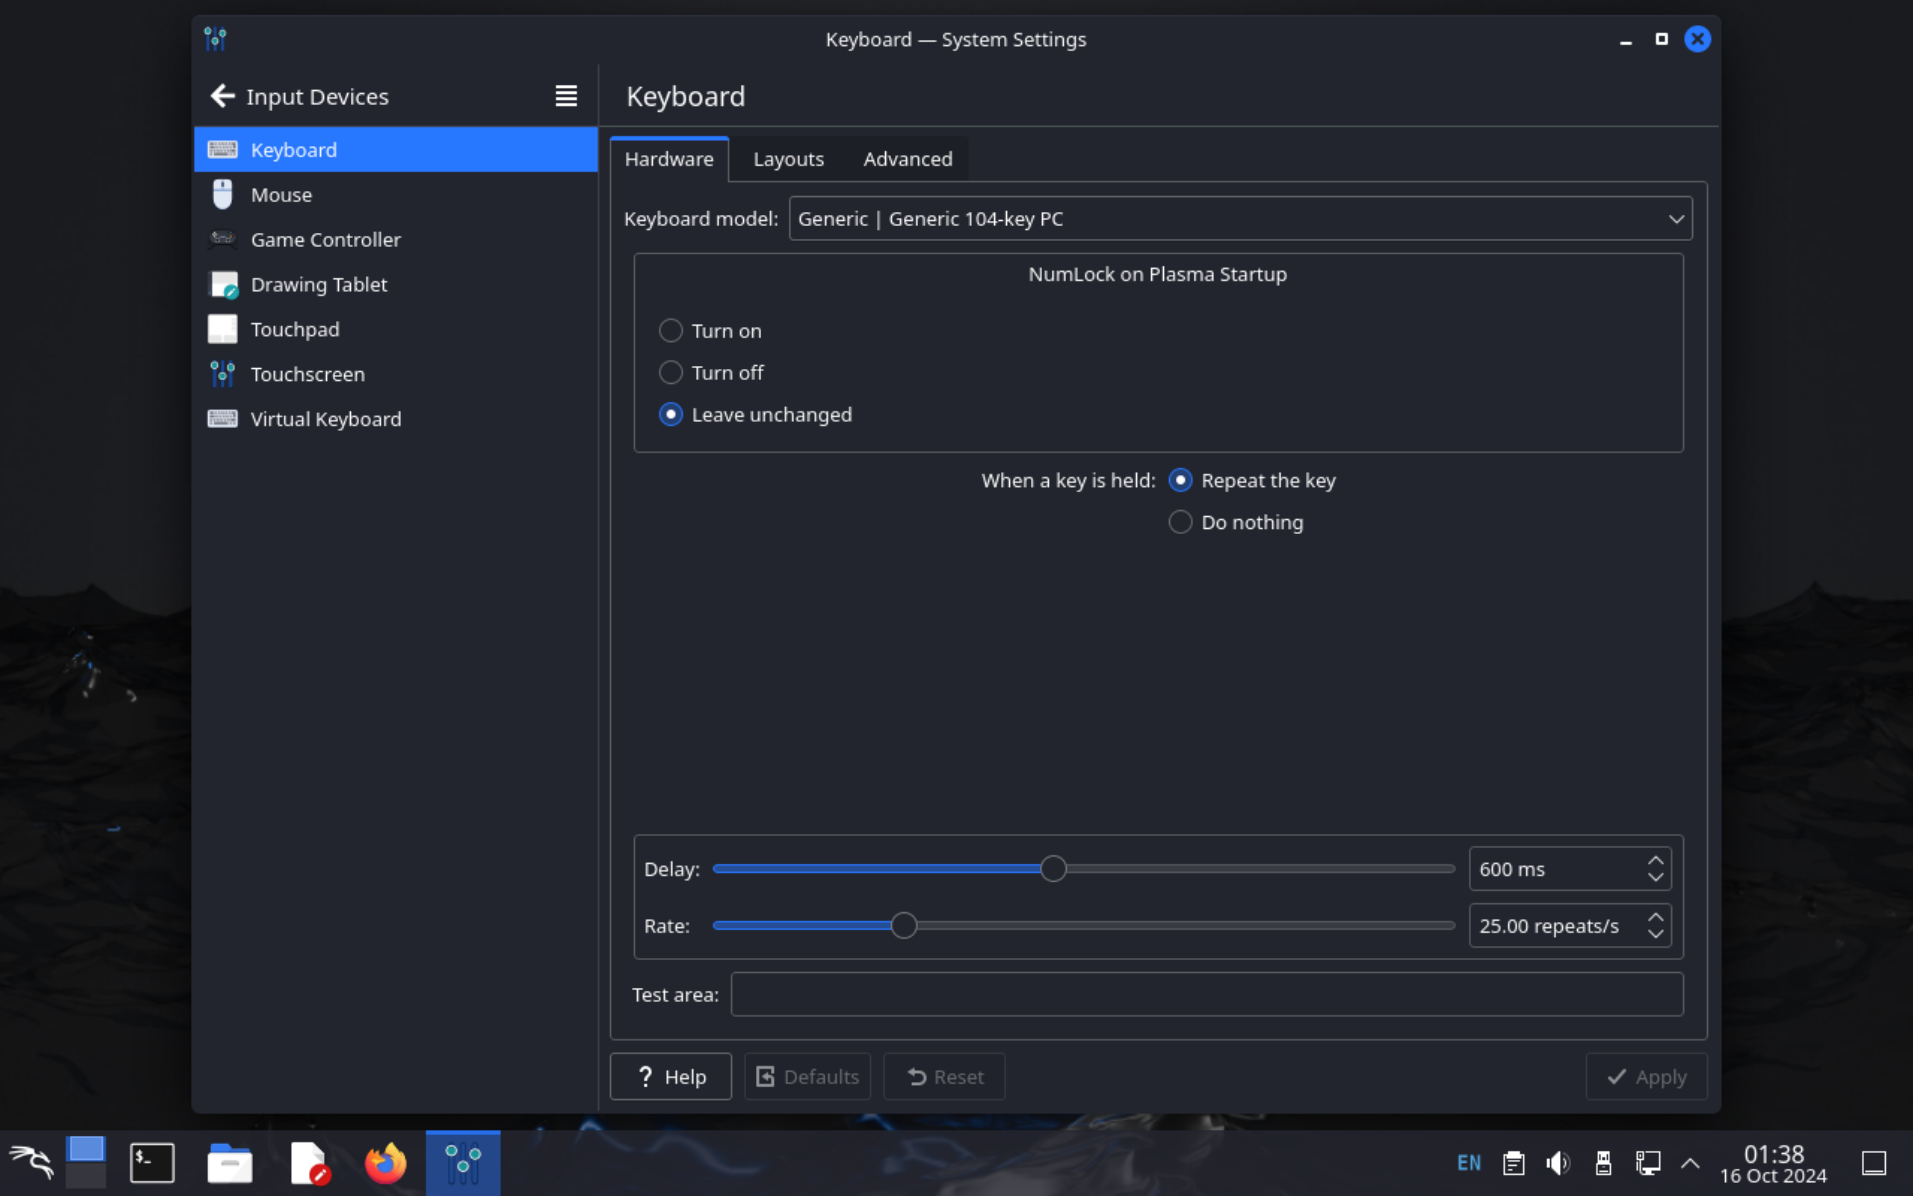This screenshot has height=1196, width=1913.
Task: Open Virtual Keyboard settings
Action: tap(325, 418)
